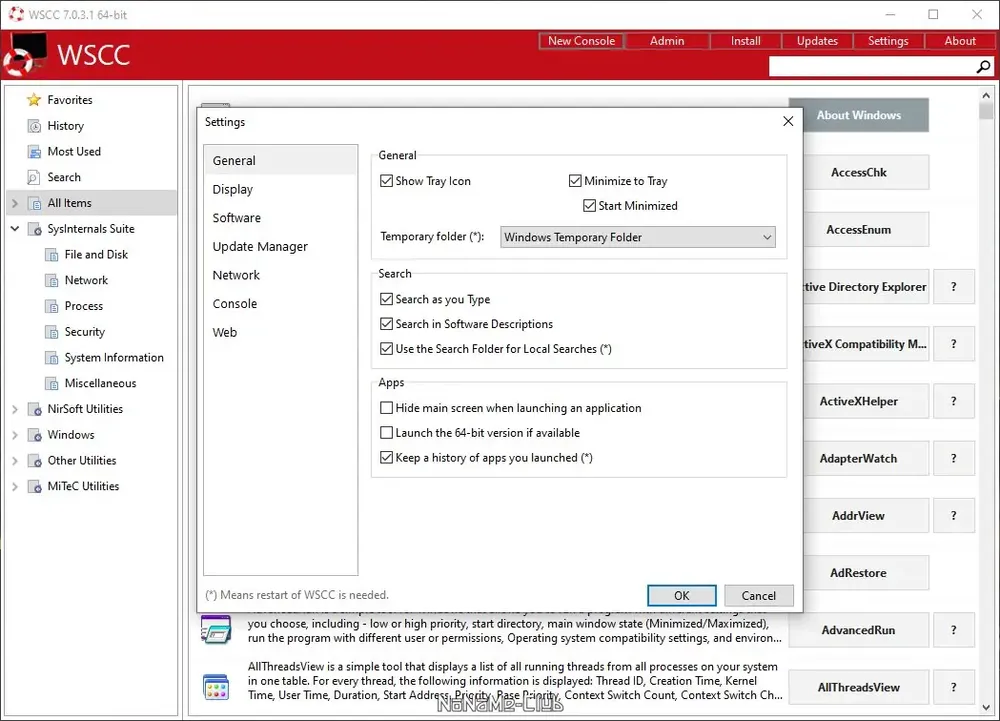The height and width of the screenshot is (721, 1000).
Task: Click the AdvancedRun application icon
Action: (x=216, y=630)
